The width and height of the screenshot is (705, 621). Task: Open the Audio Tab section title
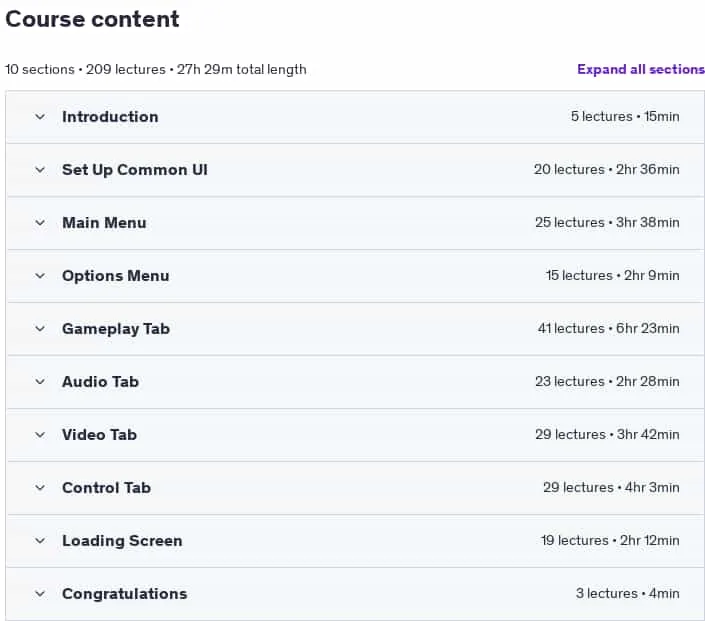point(100,382)
